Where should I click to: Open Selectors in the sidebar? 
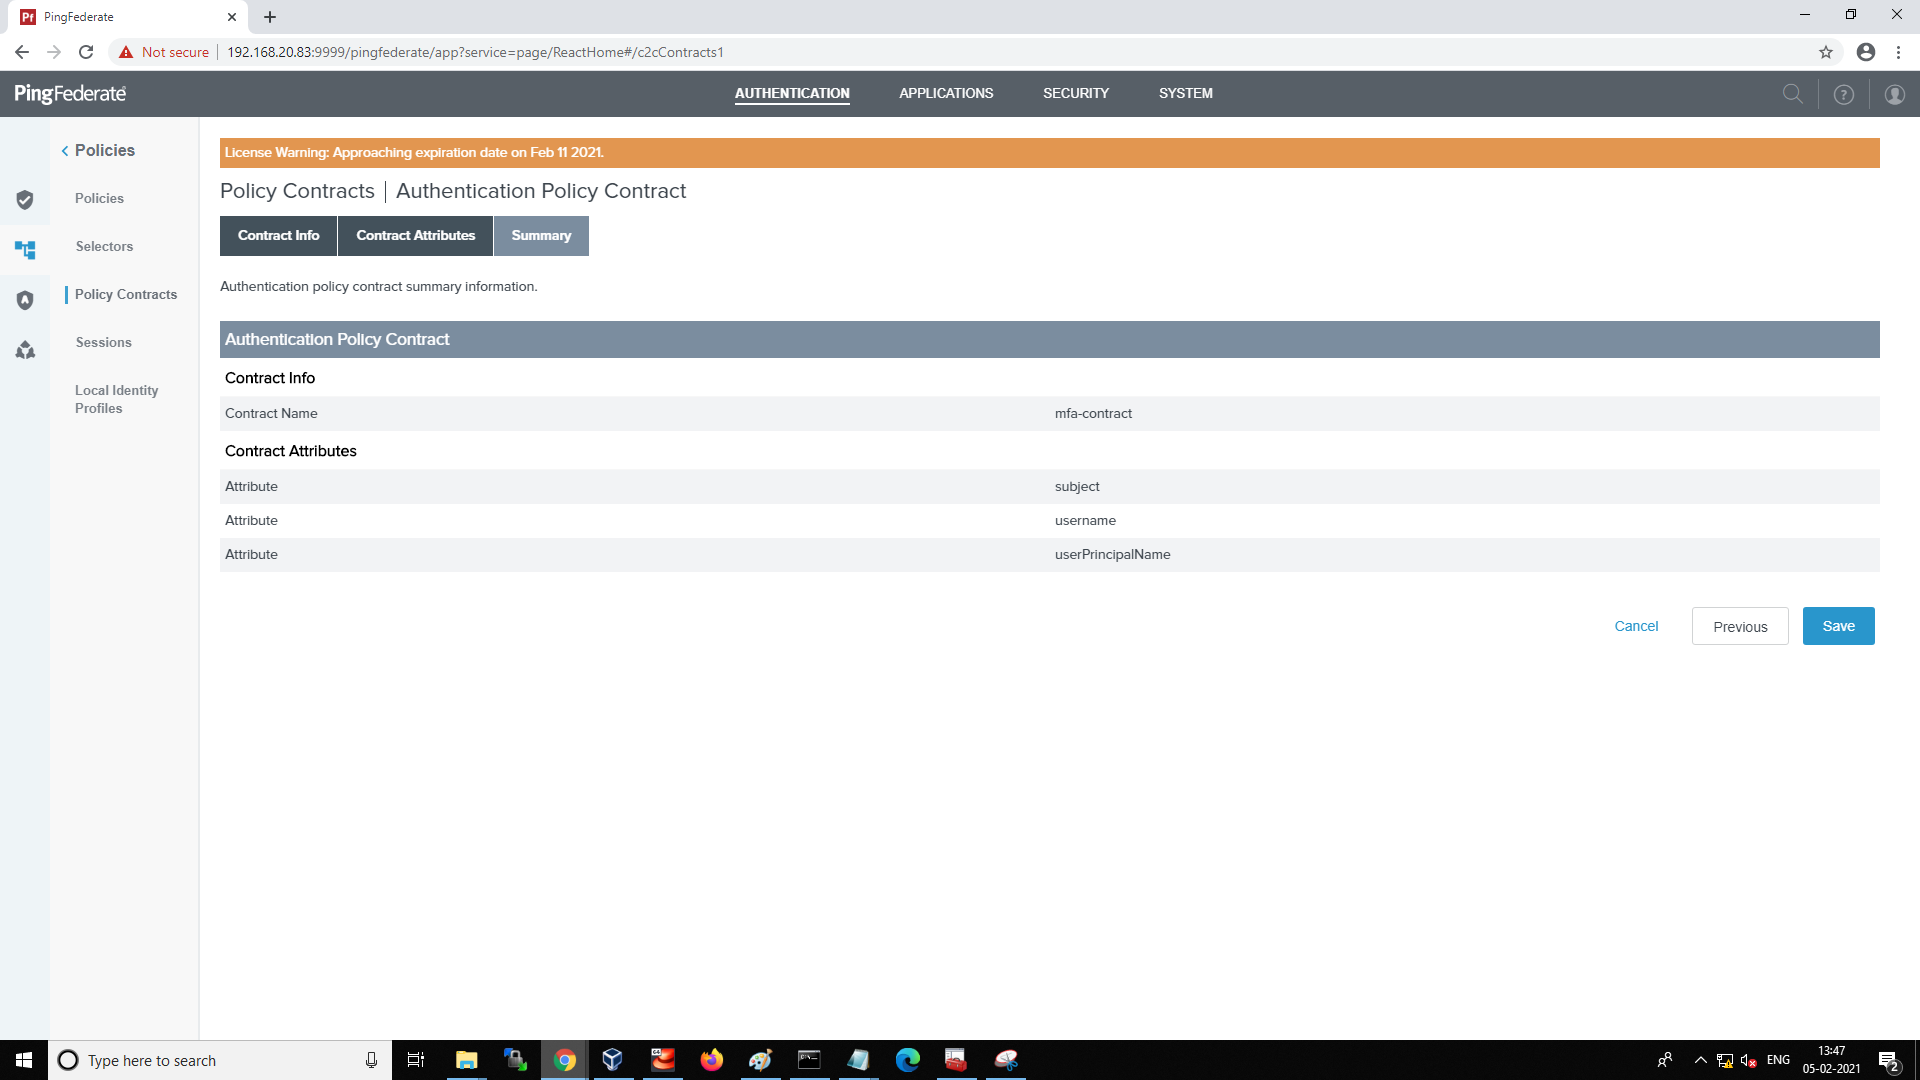click(x=104, y=246)
